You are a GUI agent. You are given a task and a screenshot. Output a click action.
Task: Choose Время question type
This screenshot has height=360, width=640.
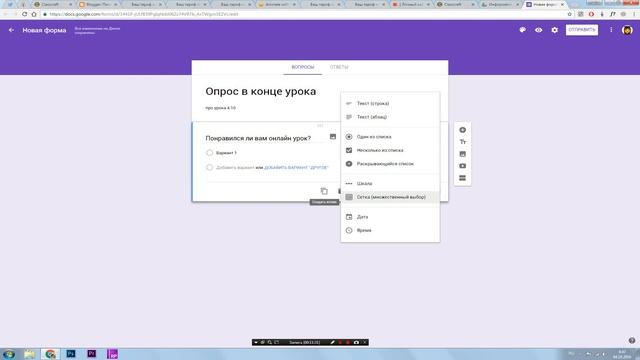pyautogui.click(x=390, y=231)
